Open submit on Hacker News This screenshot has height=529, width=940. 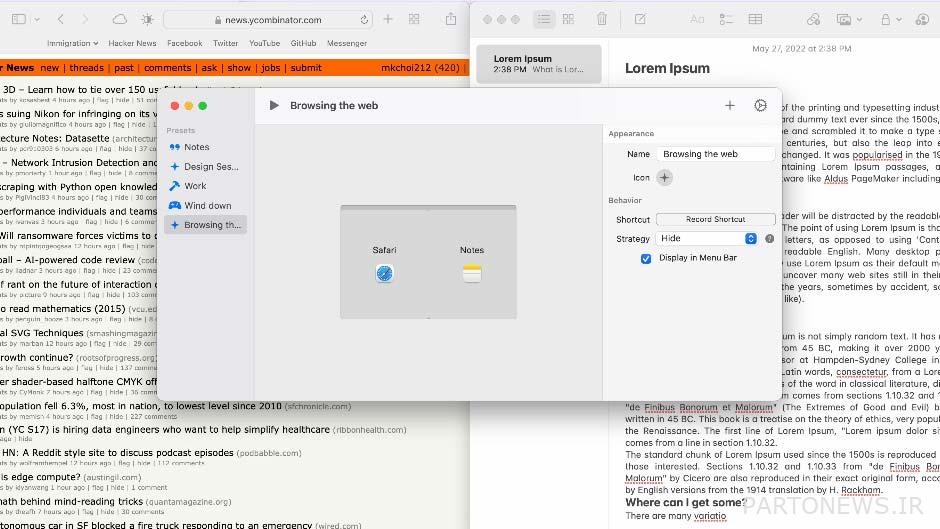(x=306, y=68)
